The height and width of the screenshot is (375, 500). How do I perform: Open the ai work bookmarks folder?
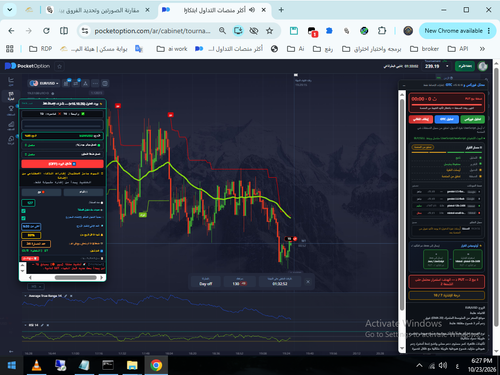coord(172,49)
